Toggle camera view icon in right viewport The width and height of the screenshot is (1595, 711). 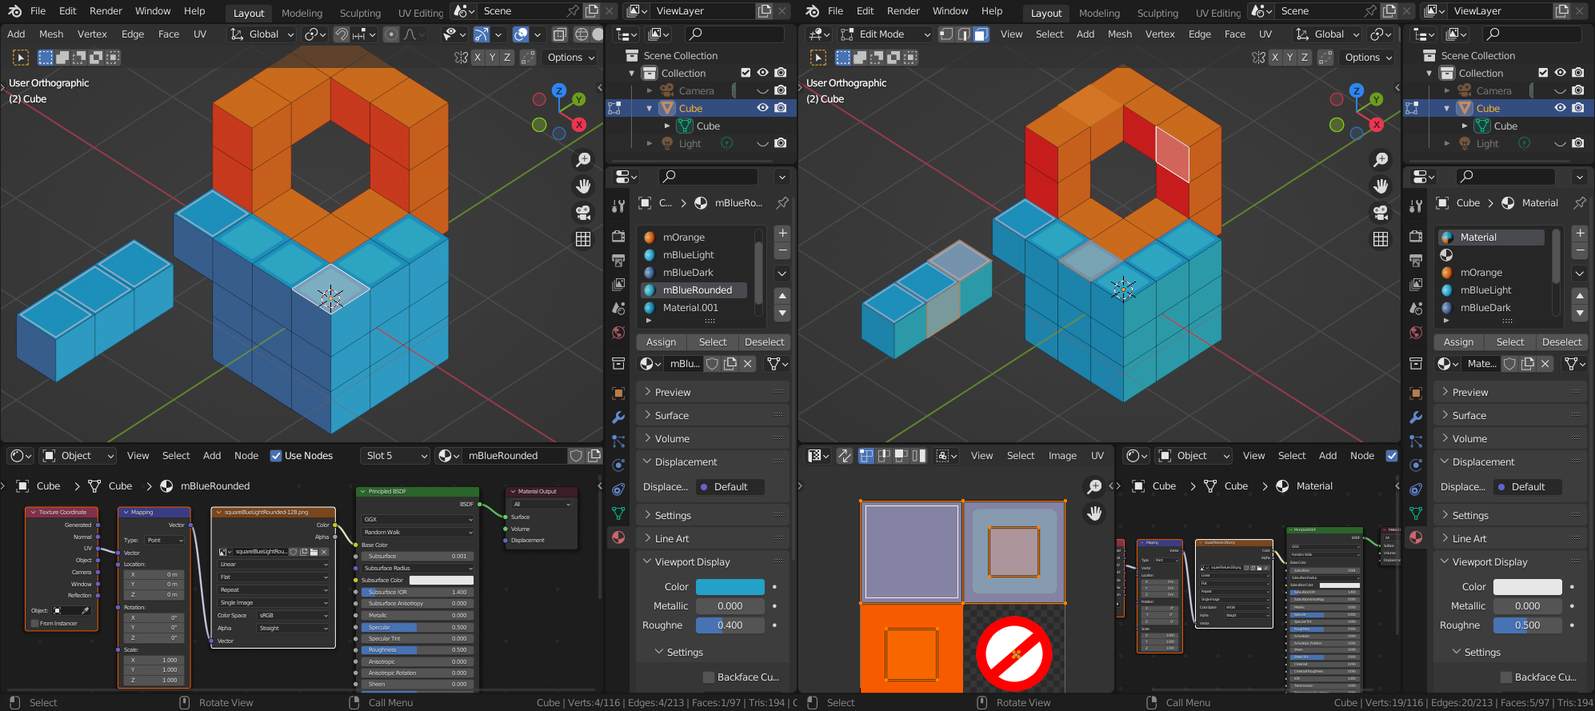click(1381, 212)
